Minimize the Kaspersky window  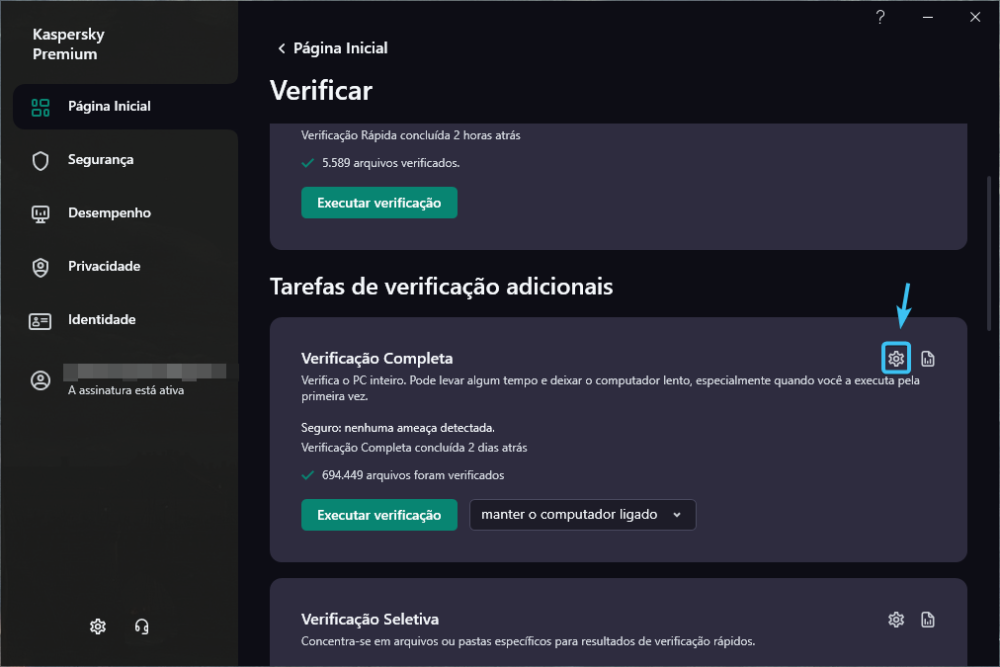tap(927, 17)
